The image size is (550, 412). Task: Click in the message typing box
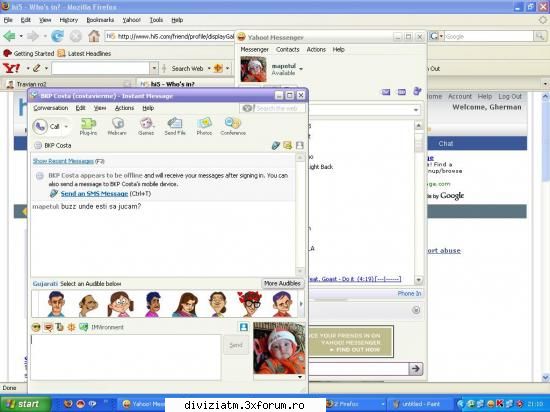tap(126, 357)
